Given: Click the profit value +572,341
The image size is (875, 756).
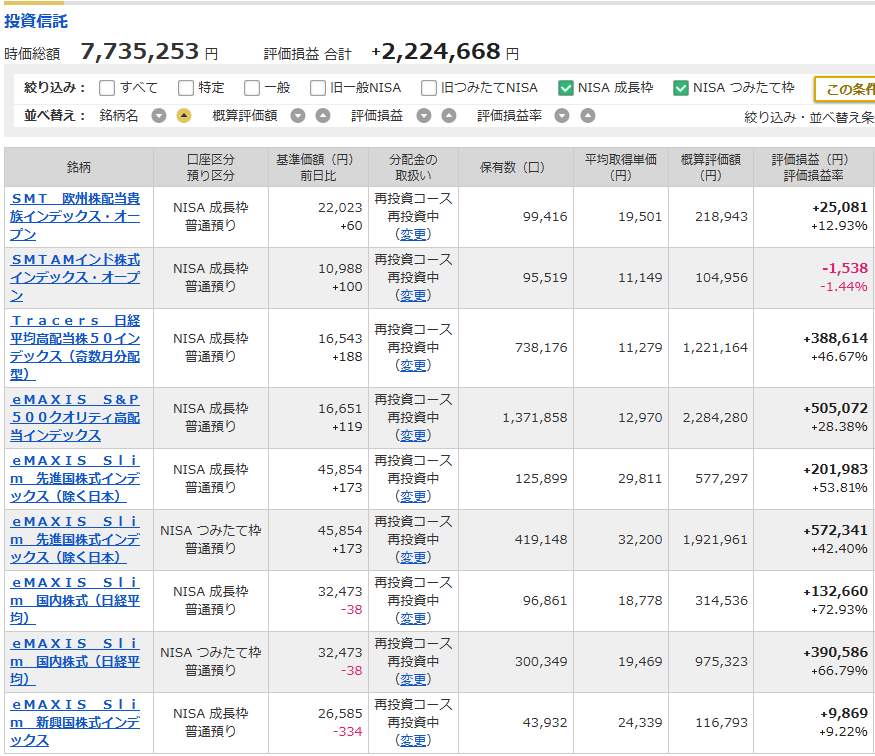Looking at the screenshot, I should (835, 531).
